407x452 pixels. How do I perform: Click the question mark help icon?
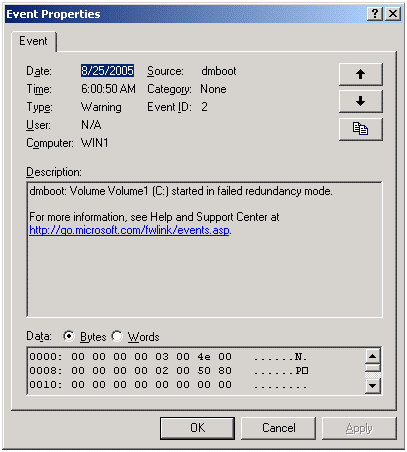pos(375,14)
